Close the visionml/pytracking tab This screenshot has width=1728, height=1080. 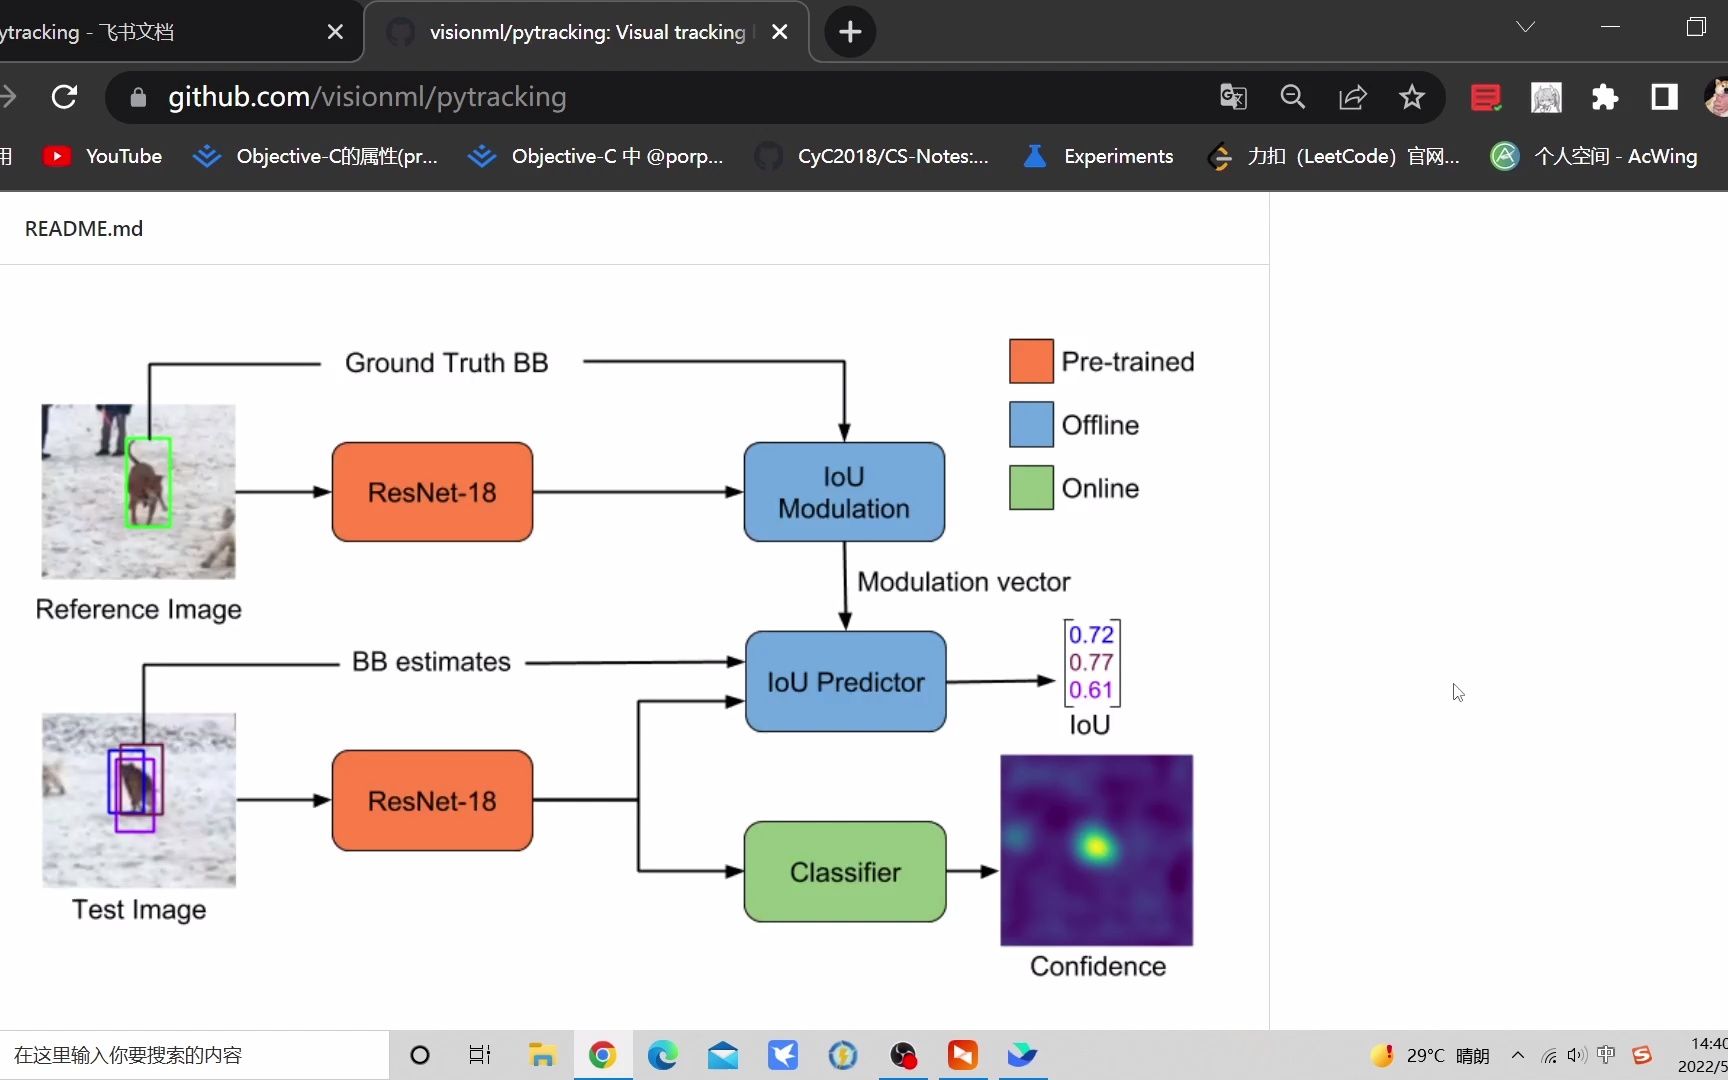coord(780,32)
